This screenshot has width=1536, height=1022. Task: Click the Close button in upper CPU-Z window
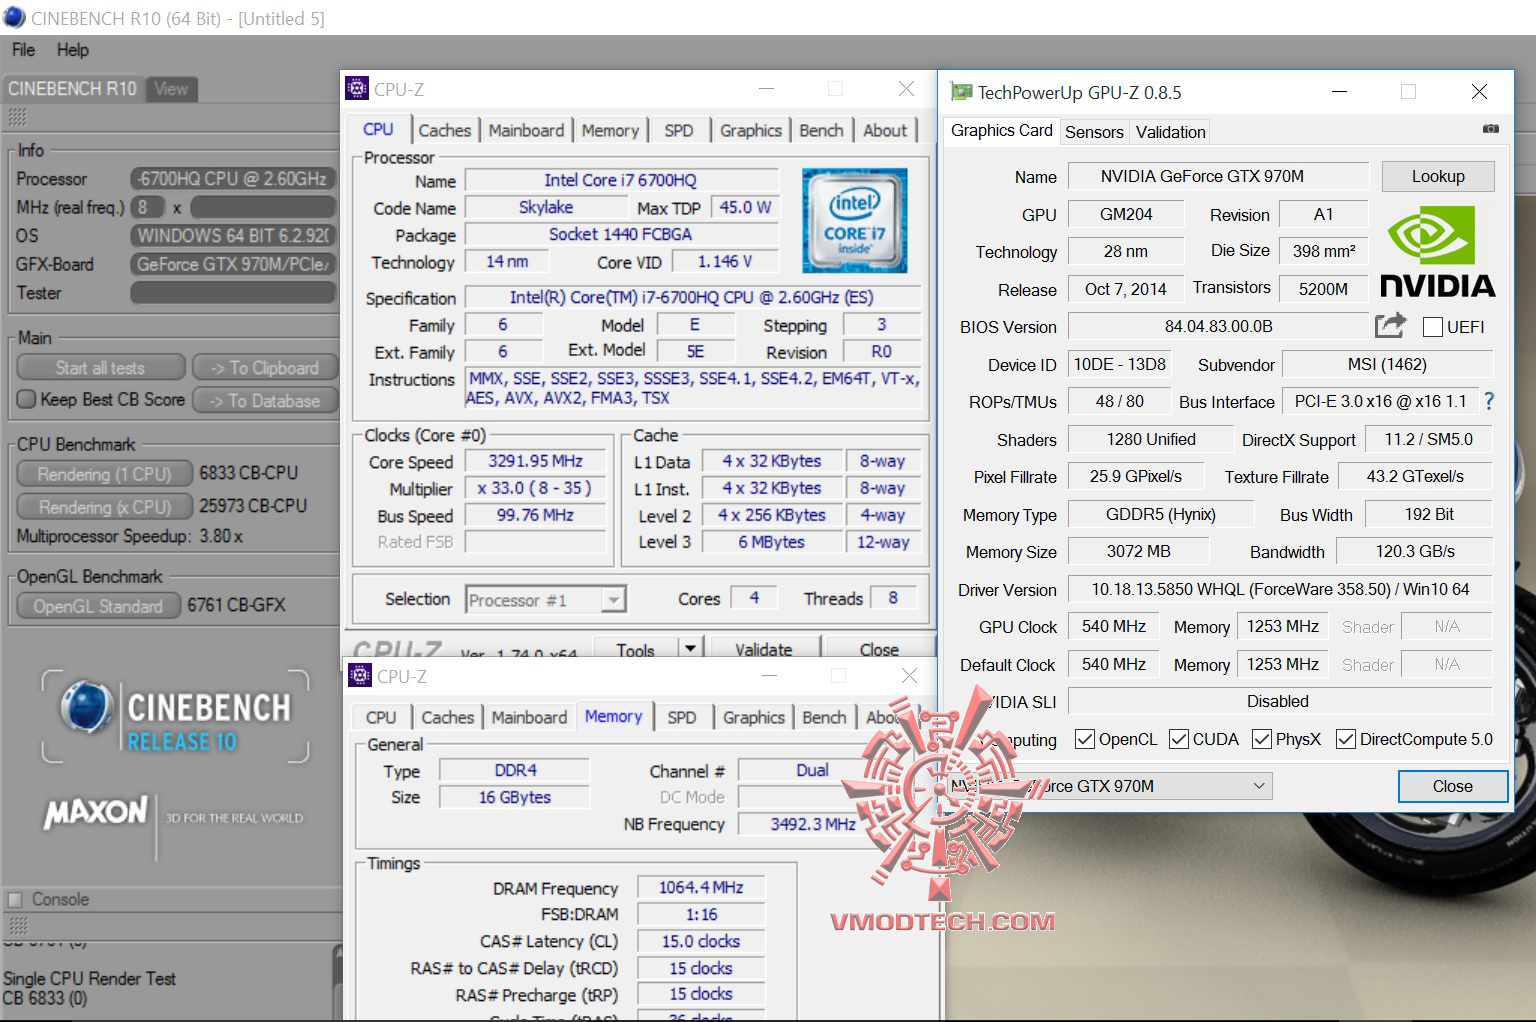coord(879,648)
